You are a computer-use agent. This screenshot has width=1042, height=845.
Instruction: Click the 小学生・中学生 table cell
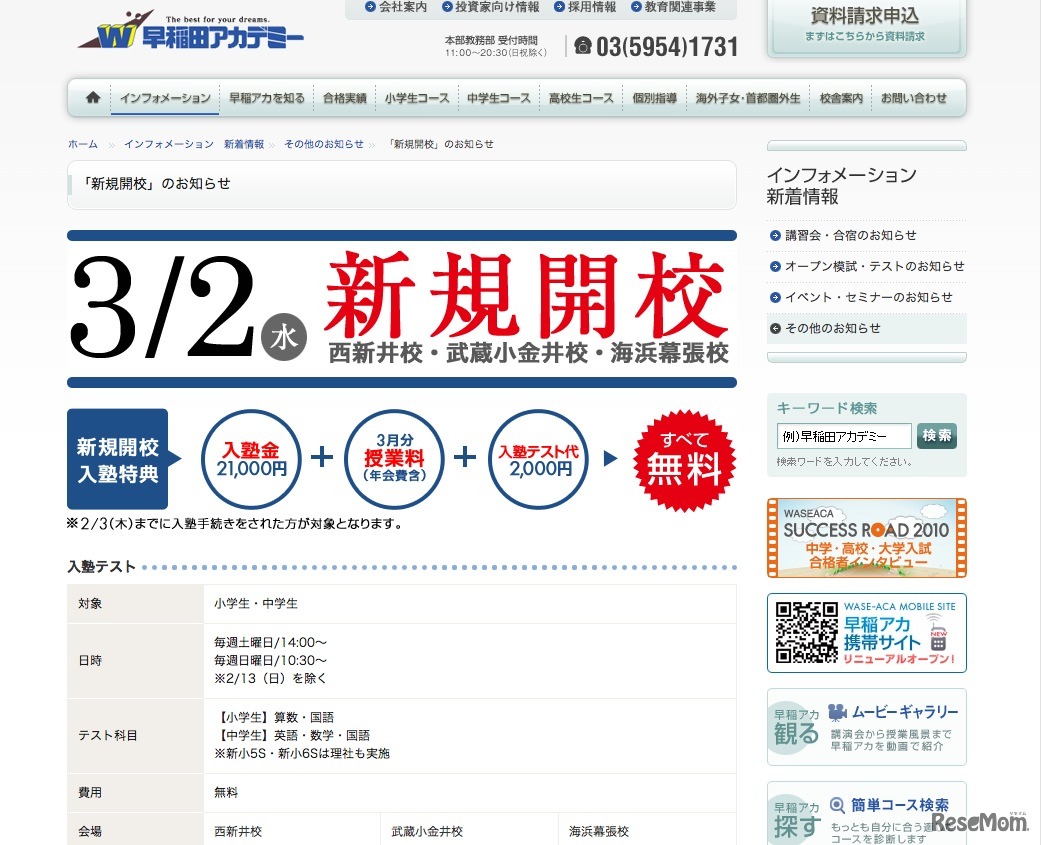[470, 604]
